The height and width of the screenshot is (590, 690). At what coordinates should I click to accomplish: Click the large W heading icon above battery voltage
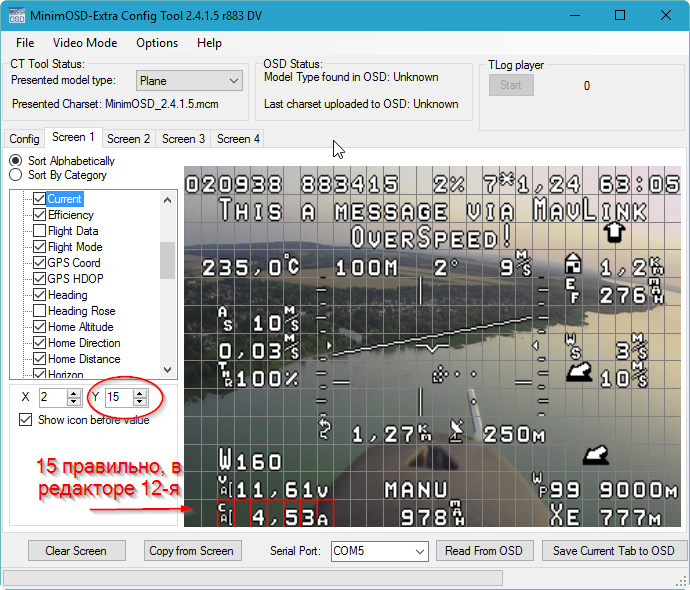coord(226,463)
